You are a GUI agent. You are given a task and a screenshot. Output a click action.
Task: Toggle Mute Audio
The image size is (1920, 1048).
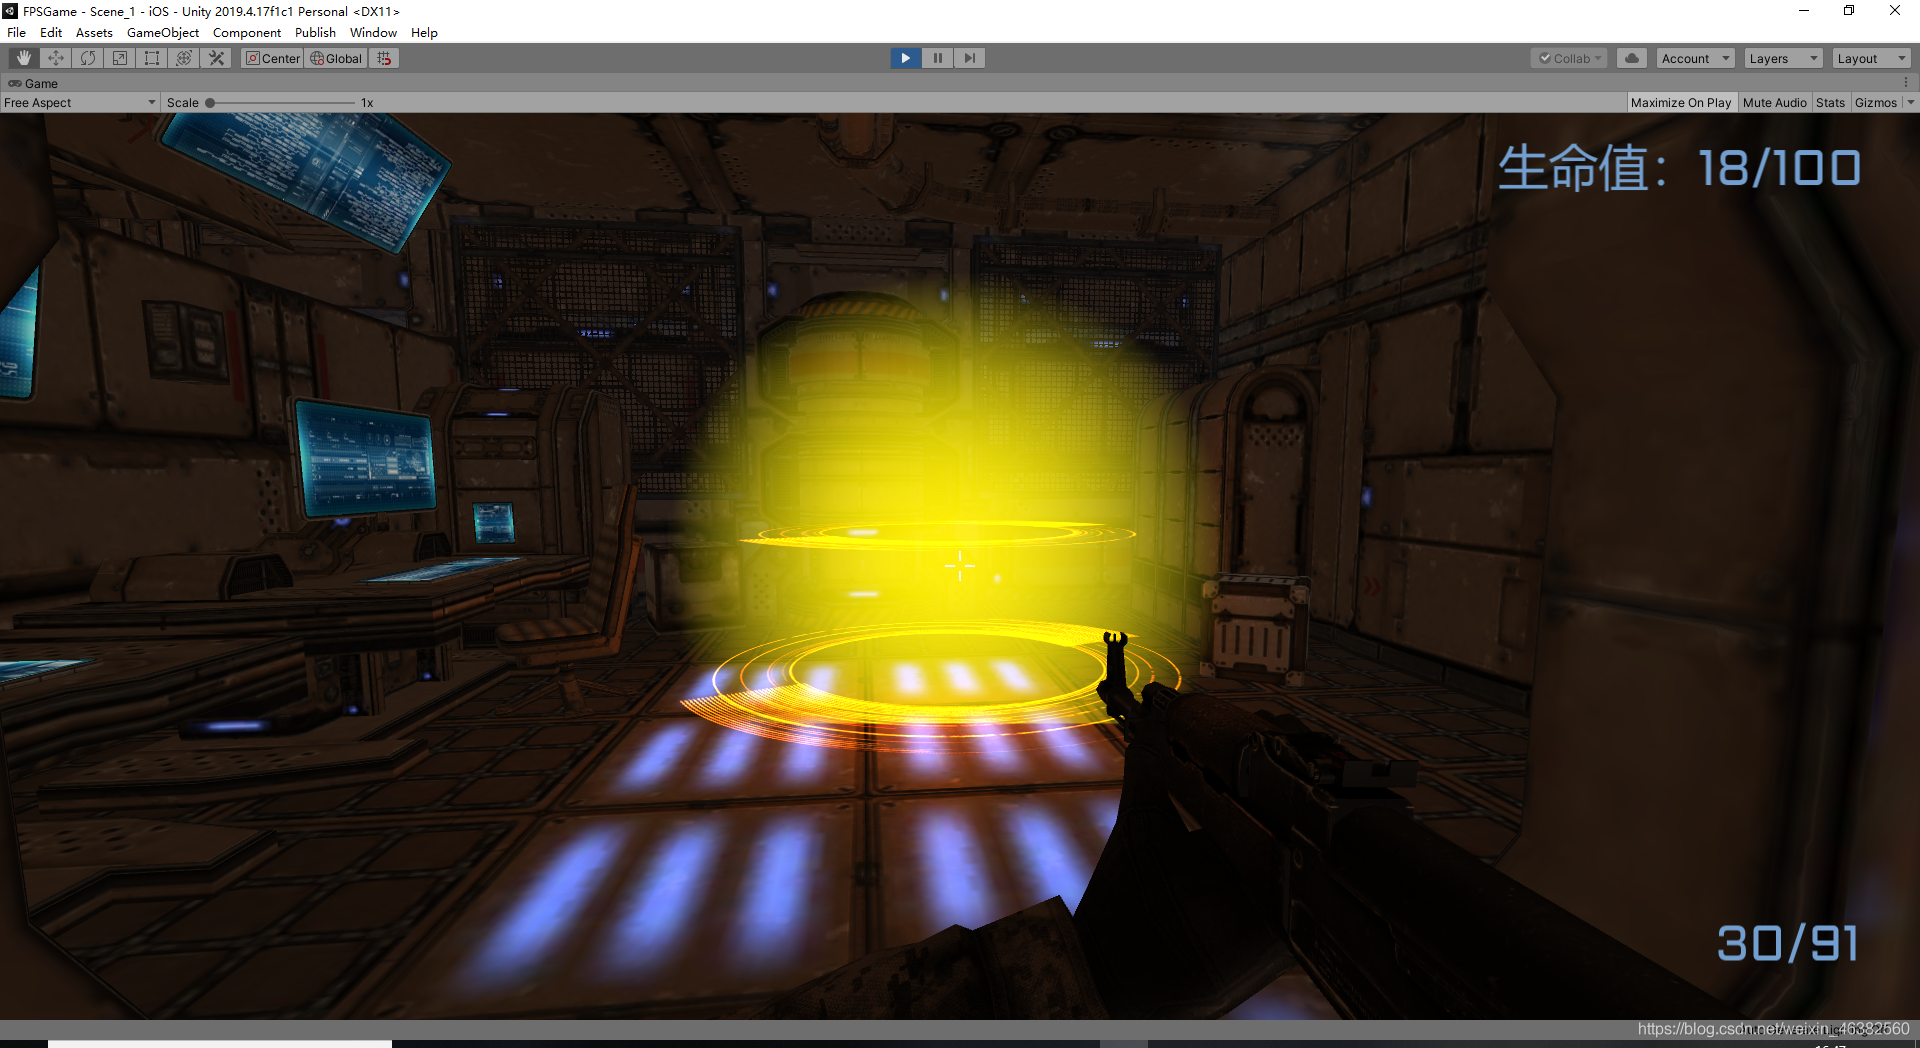coord(1775,102)
